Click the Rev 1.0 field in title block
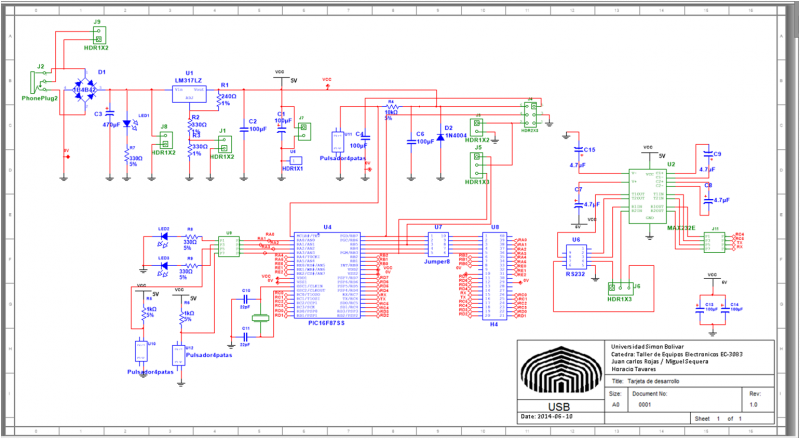 click(755, 405)
